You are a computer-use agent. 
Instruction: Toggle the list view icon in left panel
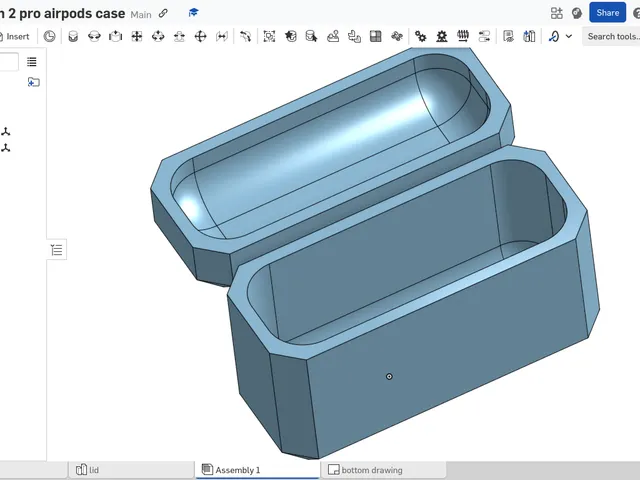coord(31,62)
